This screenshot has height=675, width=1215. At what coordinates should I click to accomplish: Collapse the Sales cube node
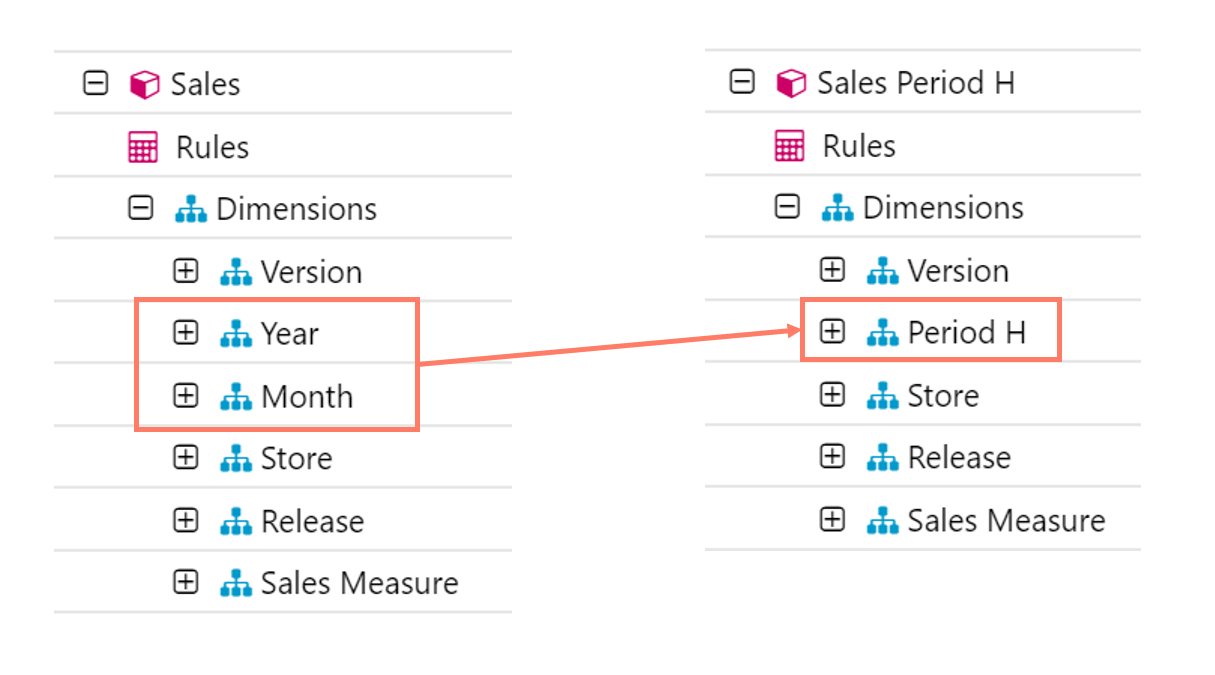(95, 84)
